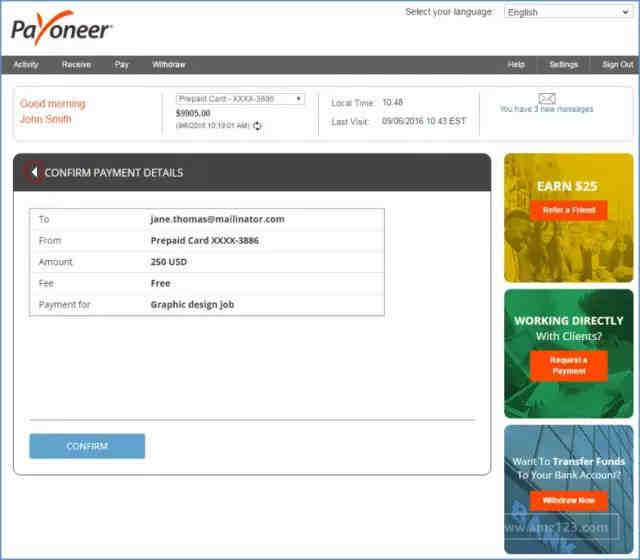640x560 pixels.
Task: Click the Sign Out link
Action: (618, 64)
